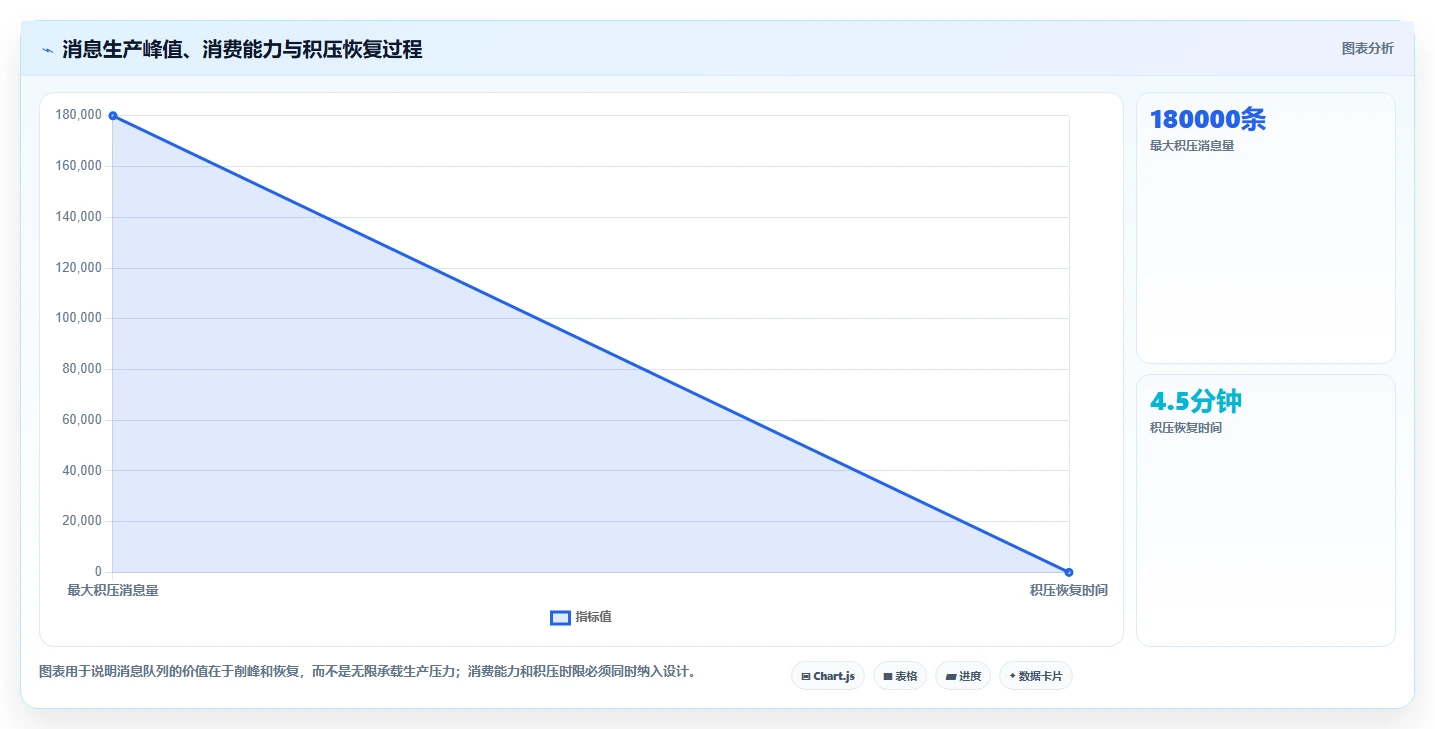Click the y-axis tick label 160,000
Image resolution: width=1435 pixels, height=729 pixels.
point(79,166)
